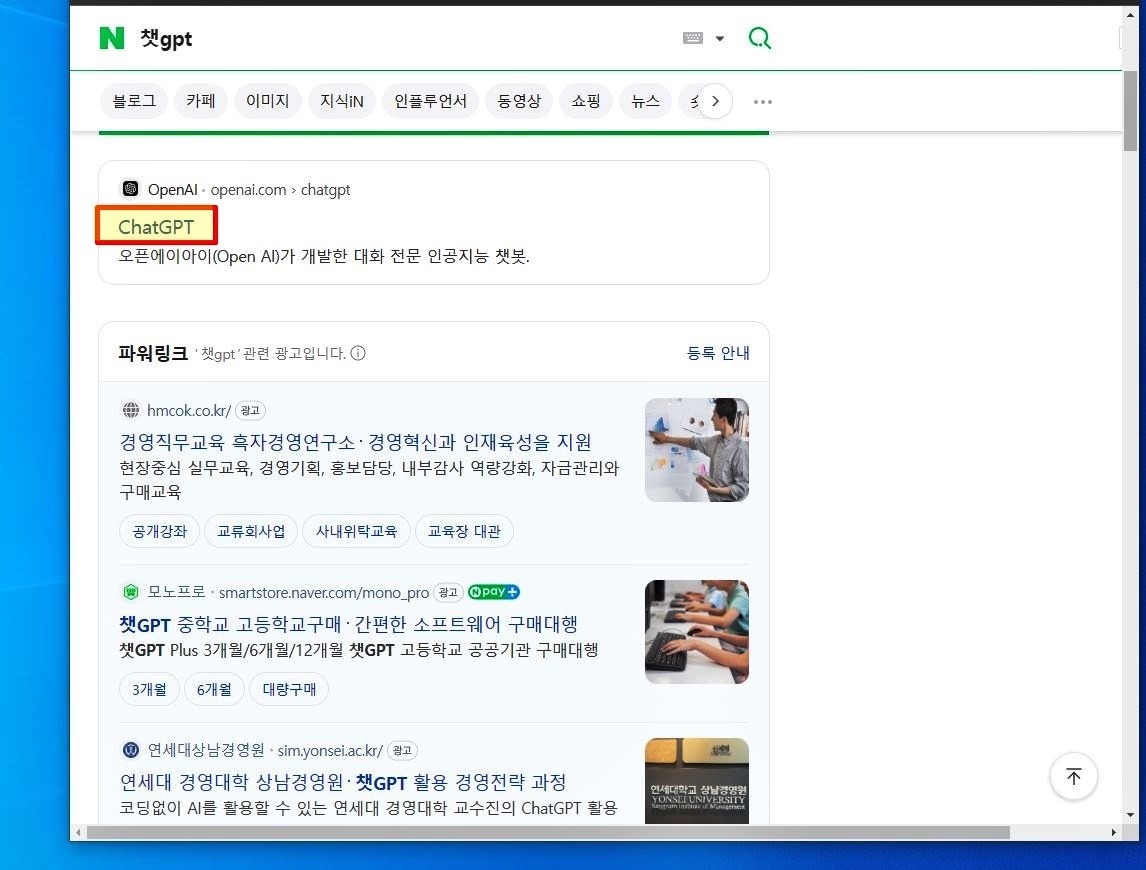Click the presenter thumbnail for hmcok ad
1146x870 pixels.
pyautogui.click(x=697, y=450)
